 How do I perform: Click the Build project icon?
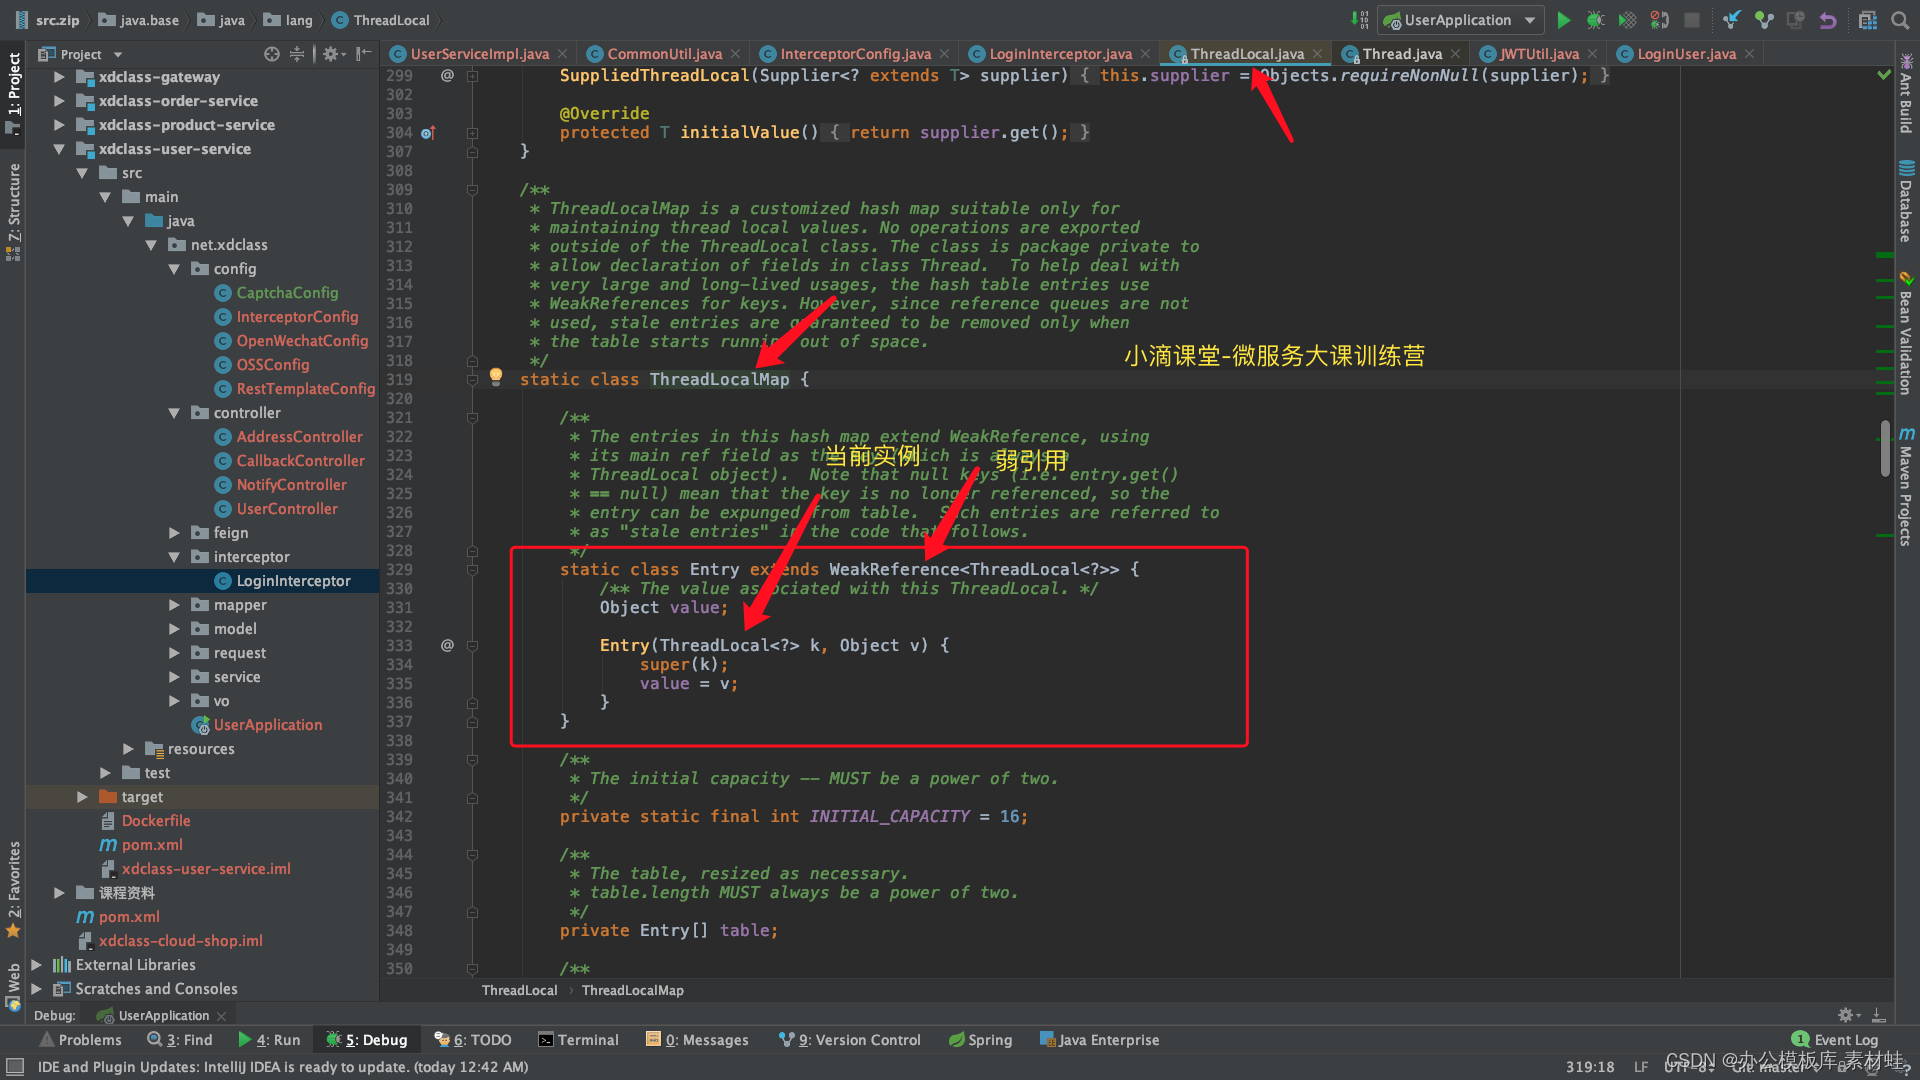[x=1359, y=20]
